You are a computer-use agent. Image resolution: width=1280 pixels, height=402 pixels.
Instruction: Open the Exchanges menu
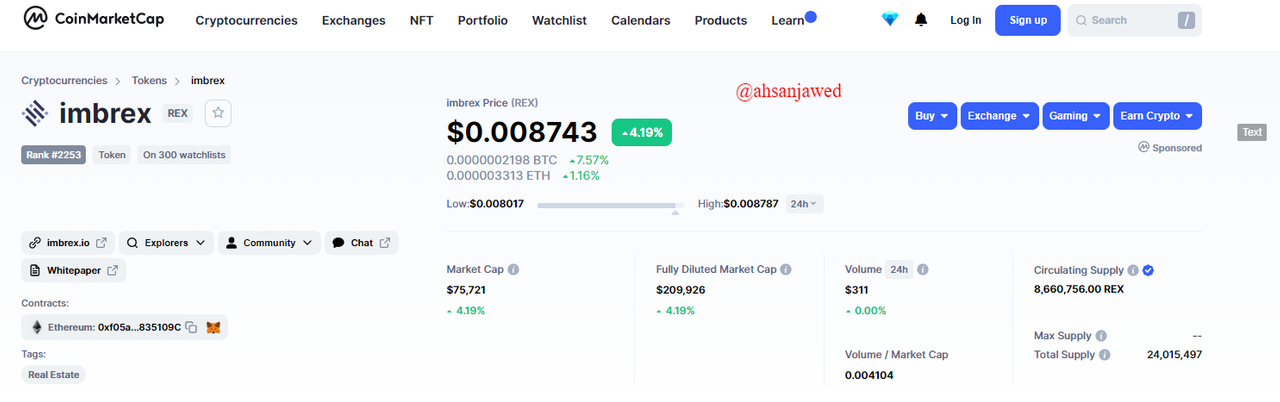(353, 20)
